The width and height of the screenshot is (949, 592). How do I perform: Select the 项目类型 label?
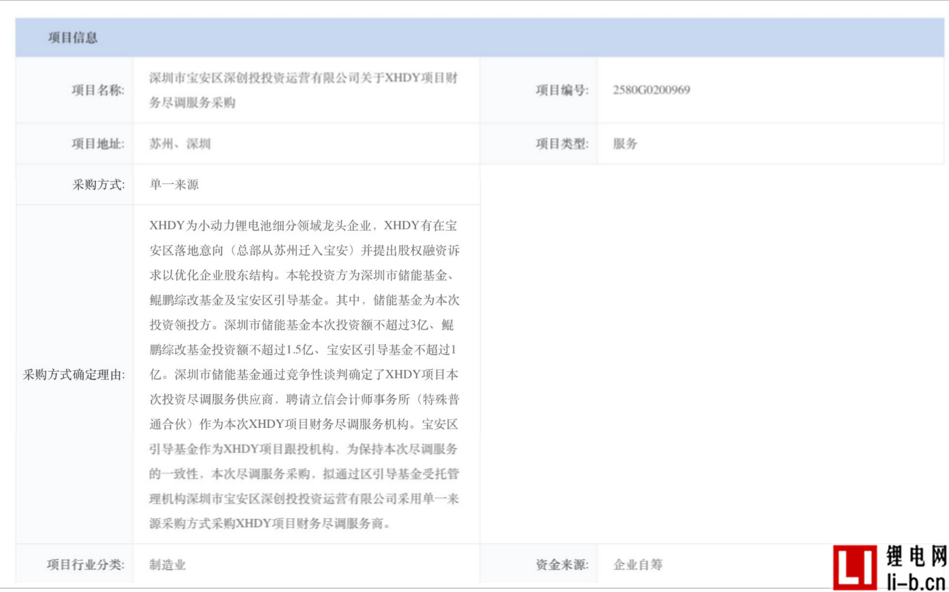(x=562, y=144)
